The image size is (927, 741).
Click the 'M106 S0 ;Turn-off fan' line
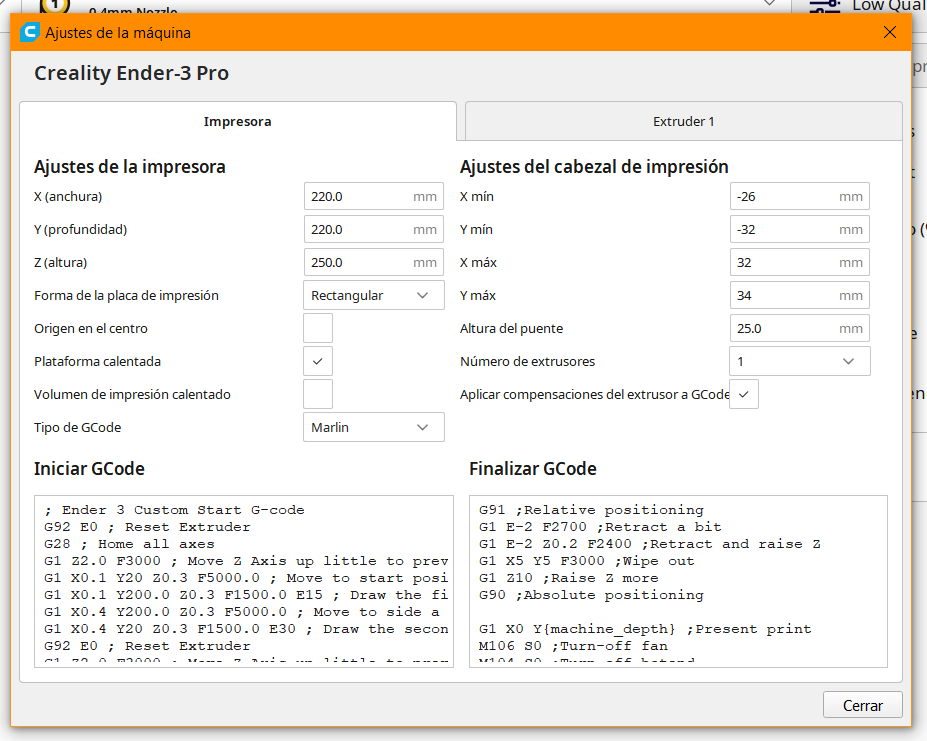tap(573, 646)
